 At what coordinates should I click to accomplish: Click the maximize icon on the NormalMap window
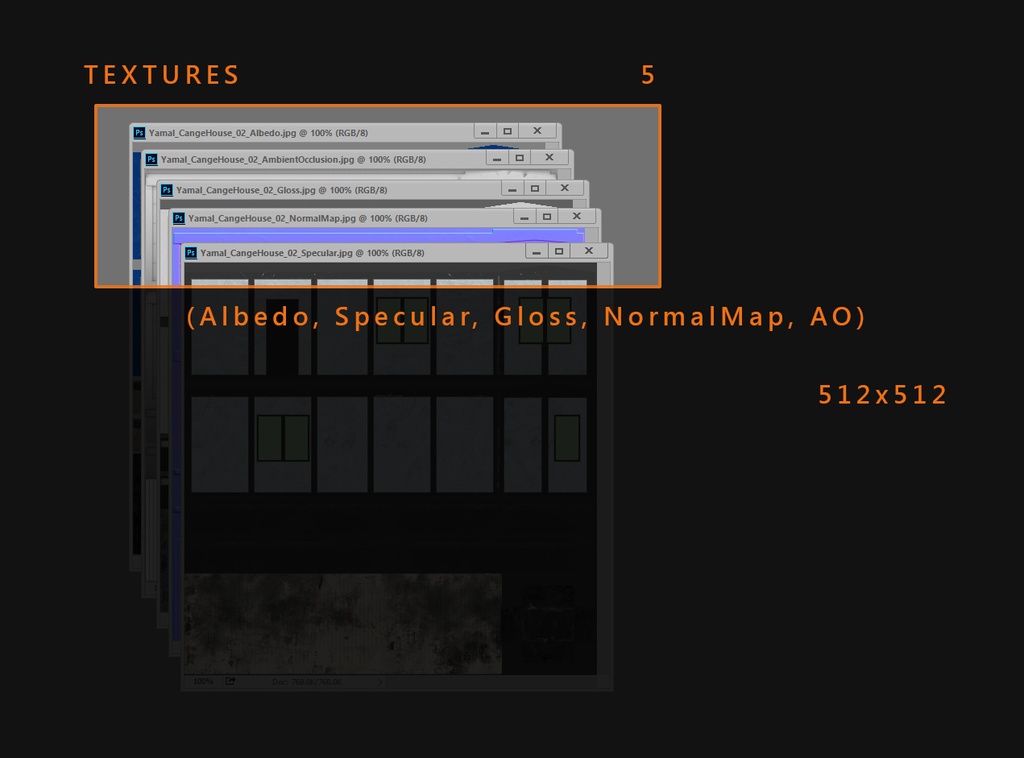coord(547,216)
